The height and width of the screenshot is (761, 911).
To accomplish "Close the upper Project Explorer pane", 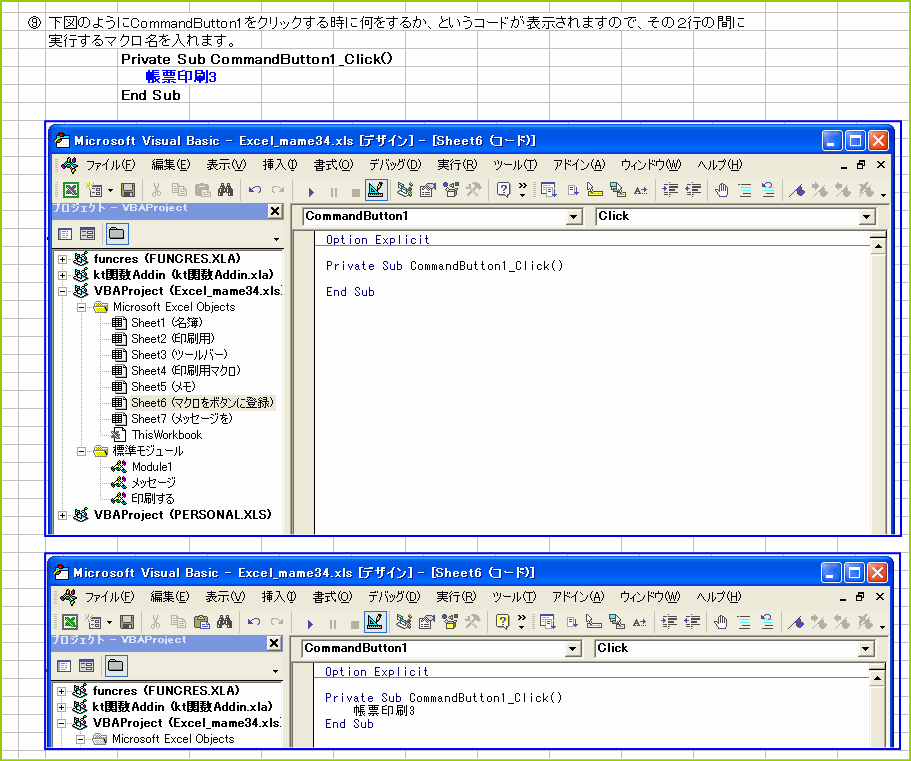I will click(x=275, y=211).
